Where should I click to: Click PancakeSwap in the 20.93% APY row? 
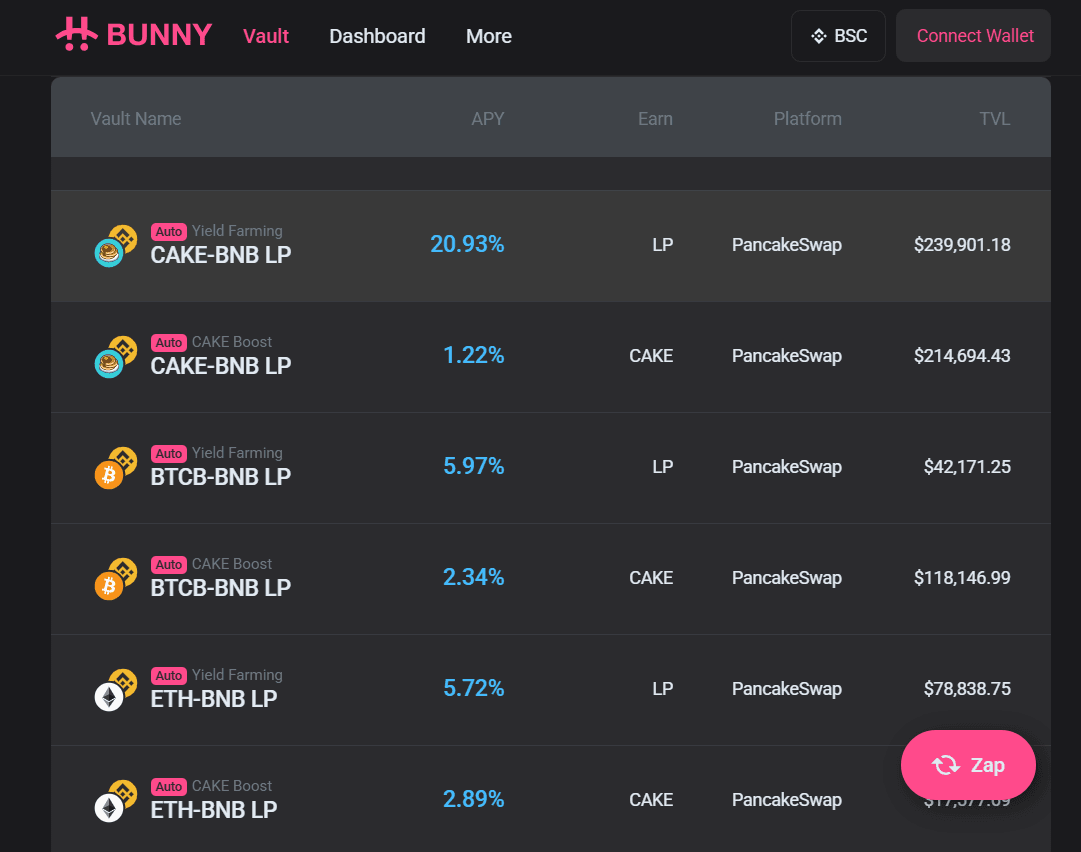coord(787,245)
